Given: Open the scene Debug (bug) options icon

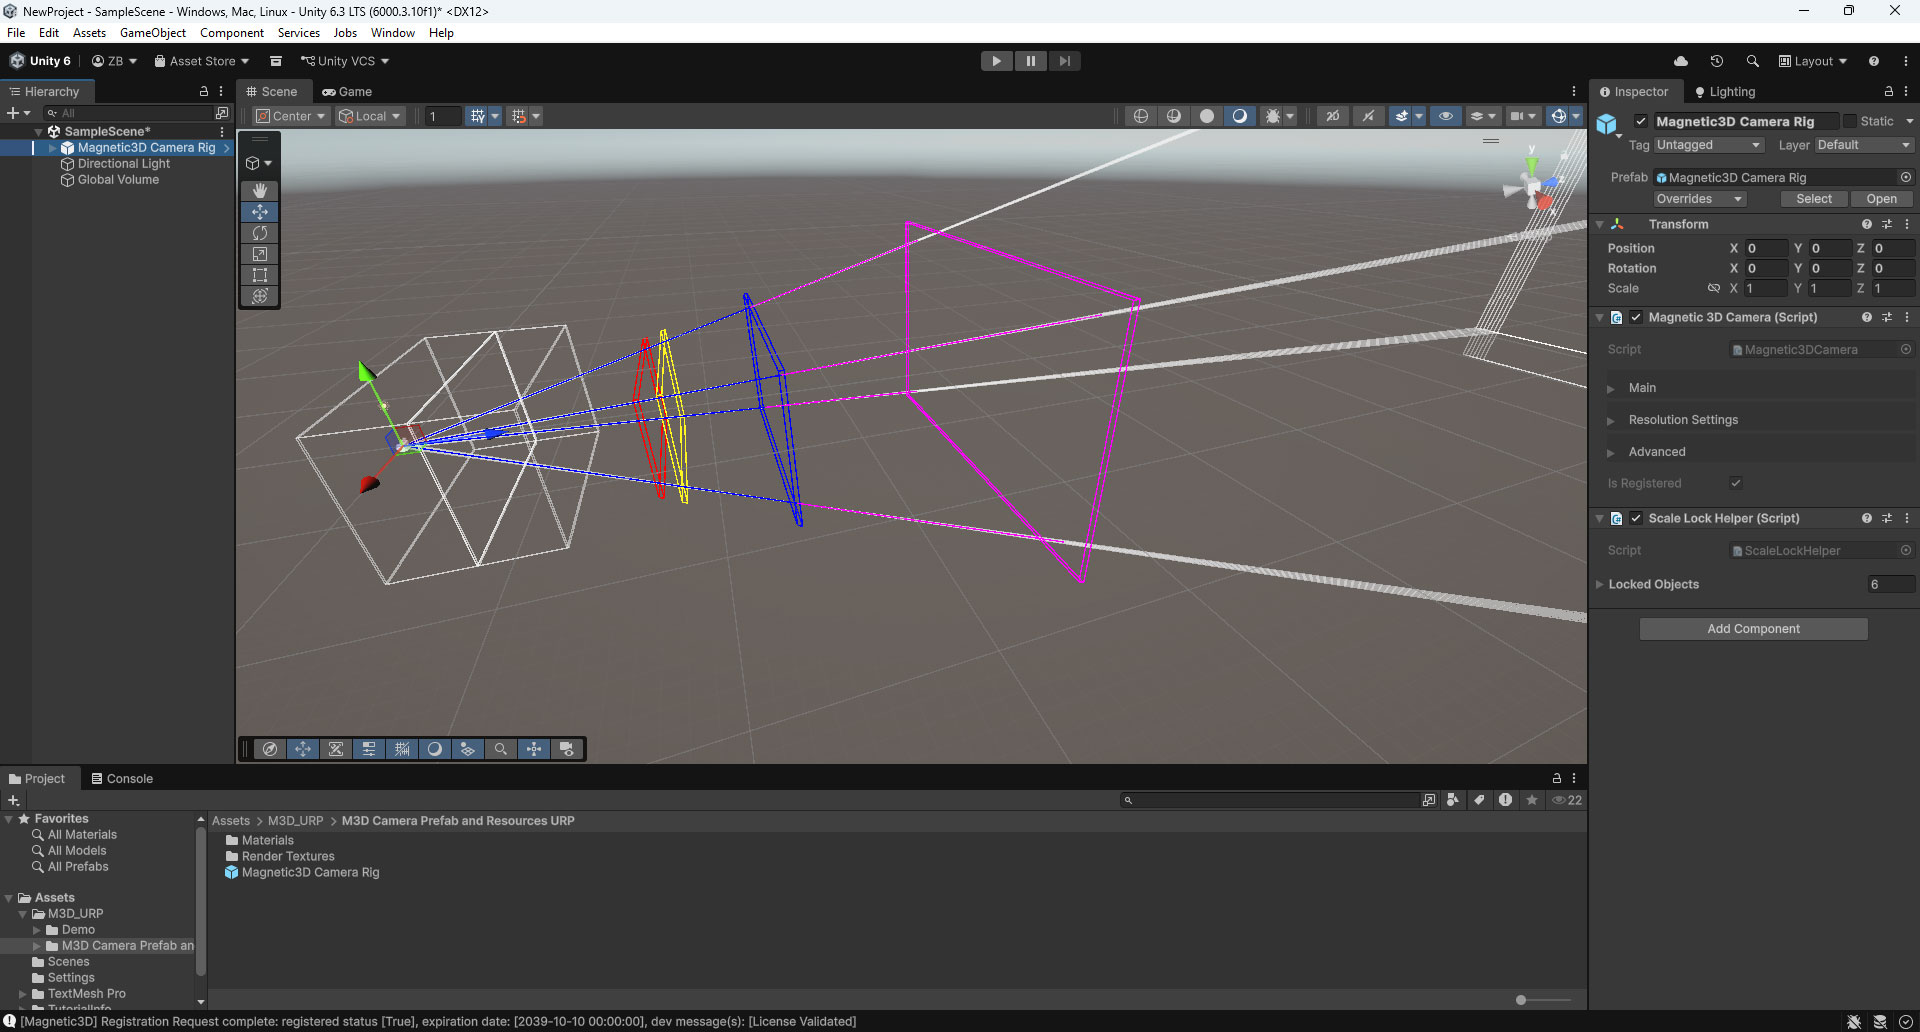Looking at the screenshot, I should coord(1272,116).
